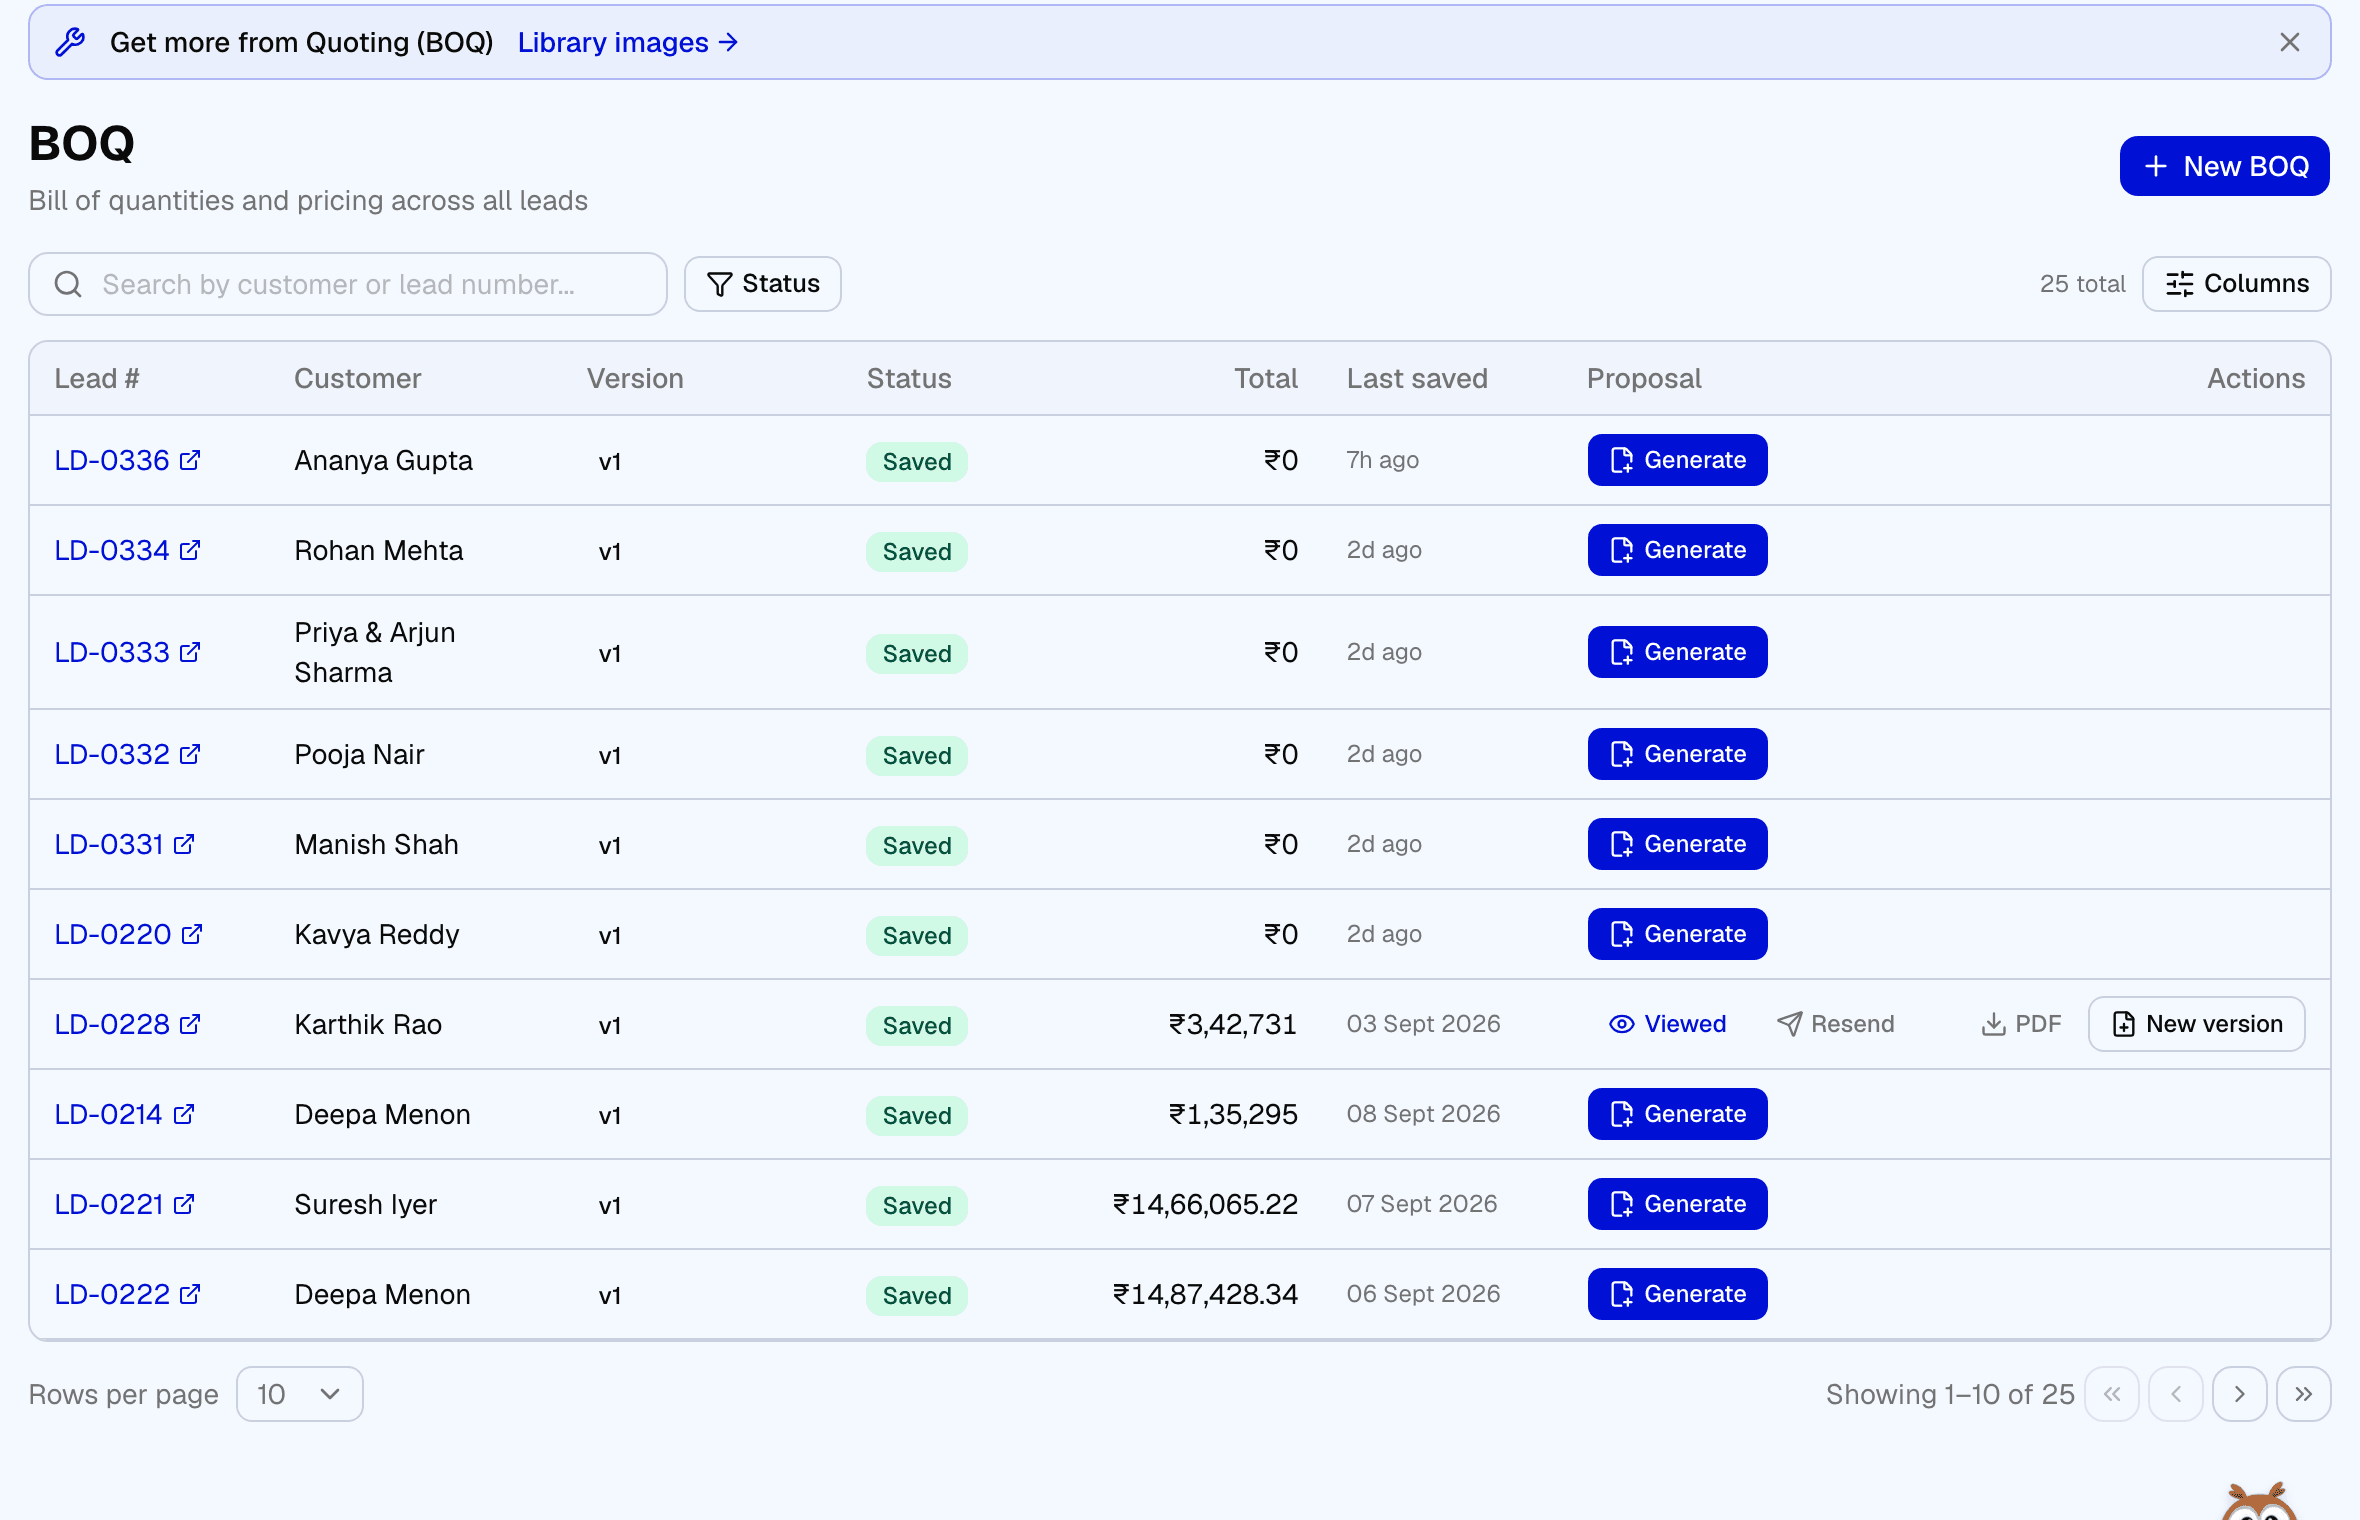Open the Rows per page dropdown
This screenshot has width=2360, height=1520.
(x=299, y=1394)
